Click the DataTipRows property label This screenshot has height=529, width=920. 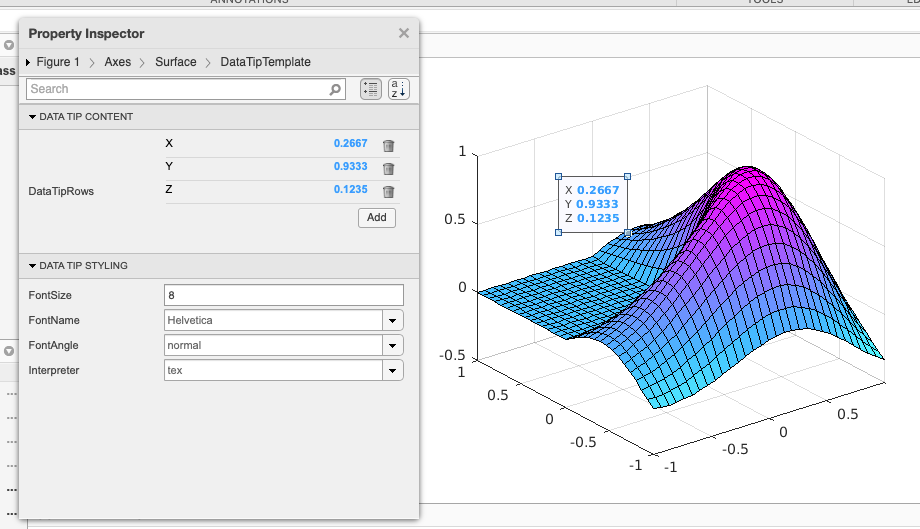[61, 192]
